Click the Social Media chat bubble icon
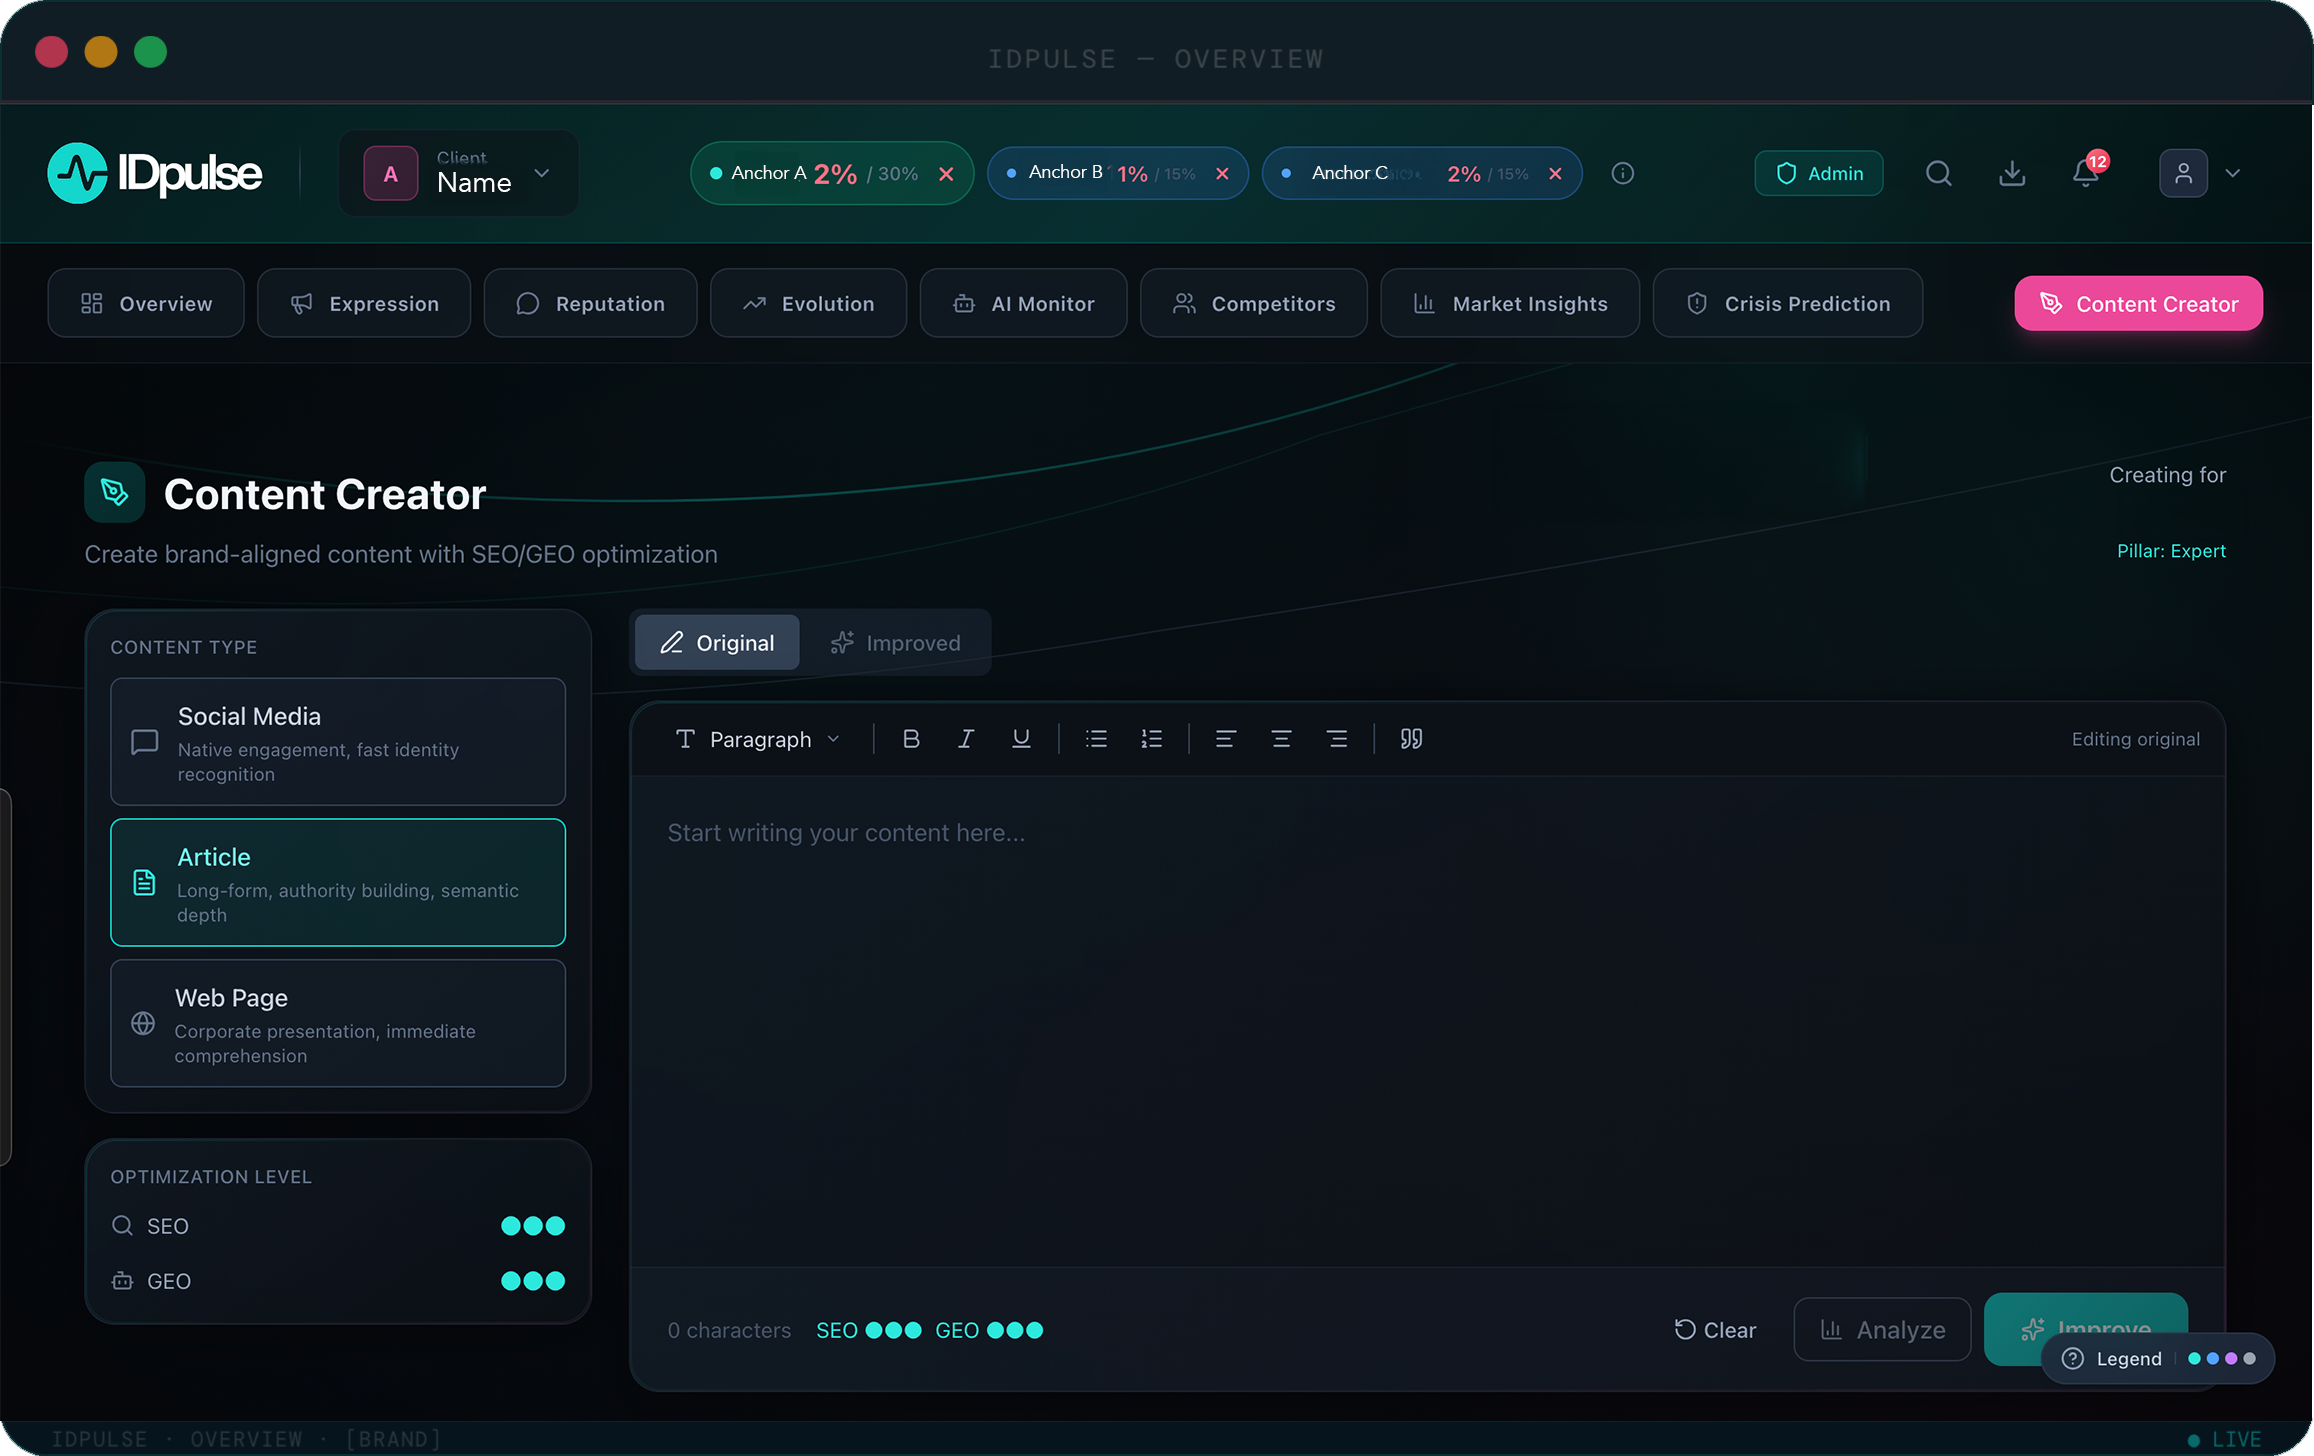2314x1456 pixels. tap(144, 742)
